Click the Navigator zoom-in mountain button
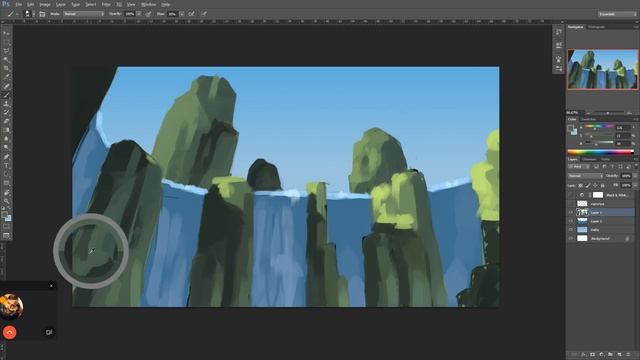 pyautogui.click(x=630, y=113)
